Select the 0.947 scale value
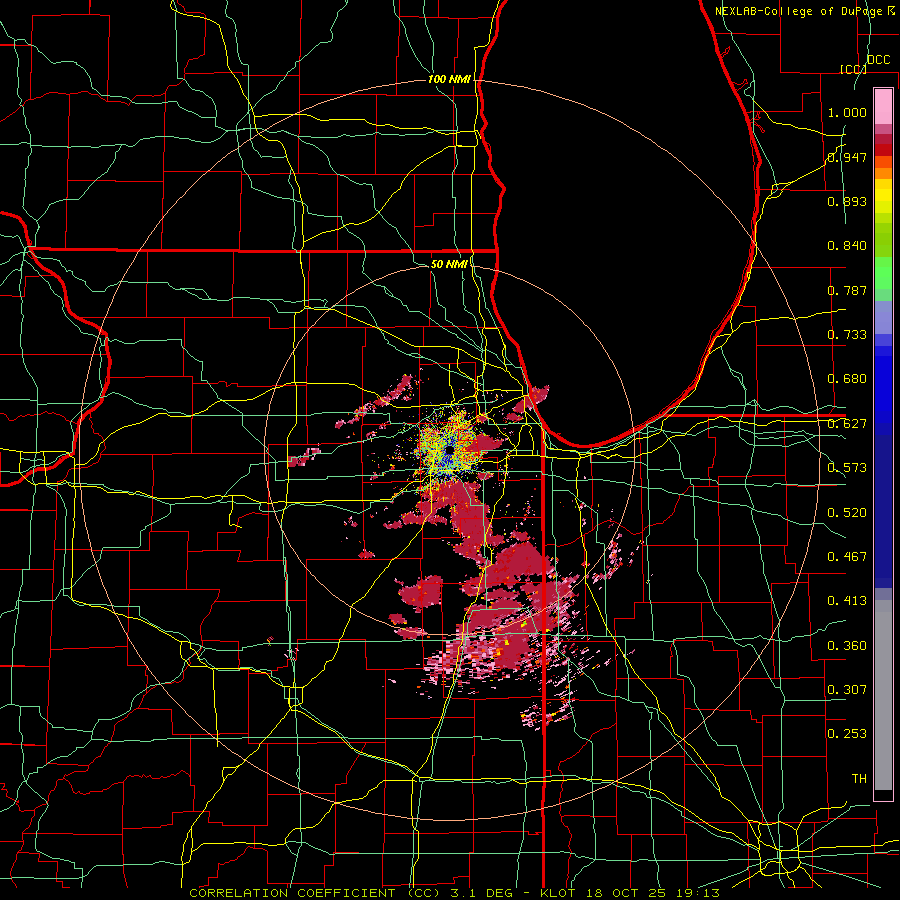This screenshot has width=900, height=900. tap(847, 157)
